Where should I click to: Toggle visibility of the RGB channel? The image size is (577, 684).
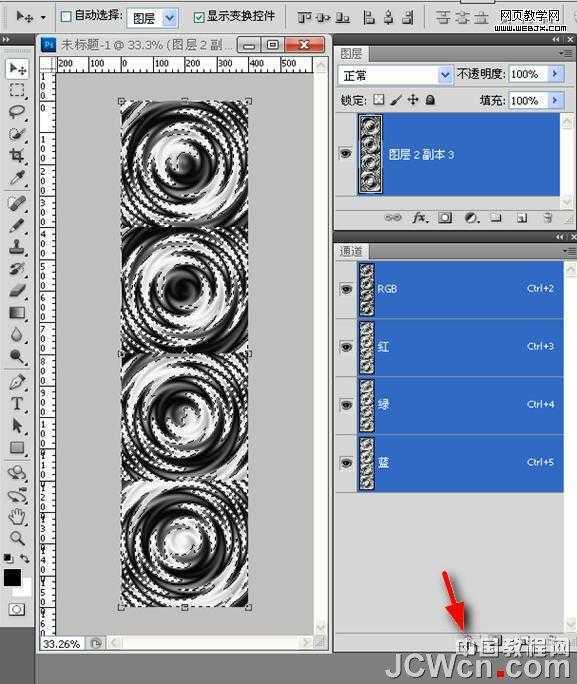[346, 289]
